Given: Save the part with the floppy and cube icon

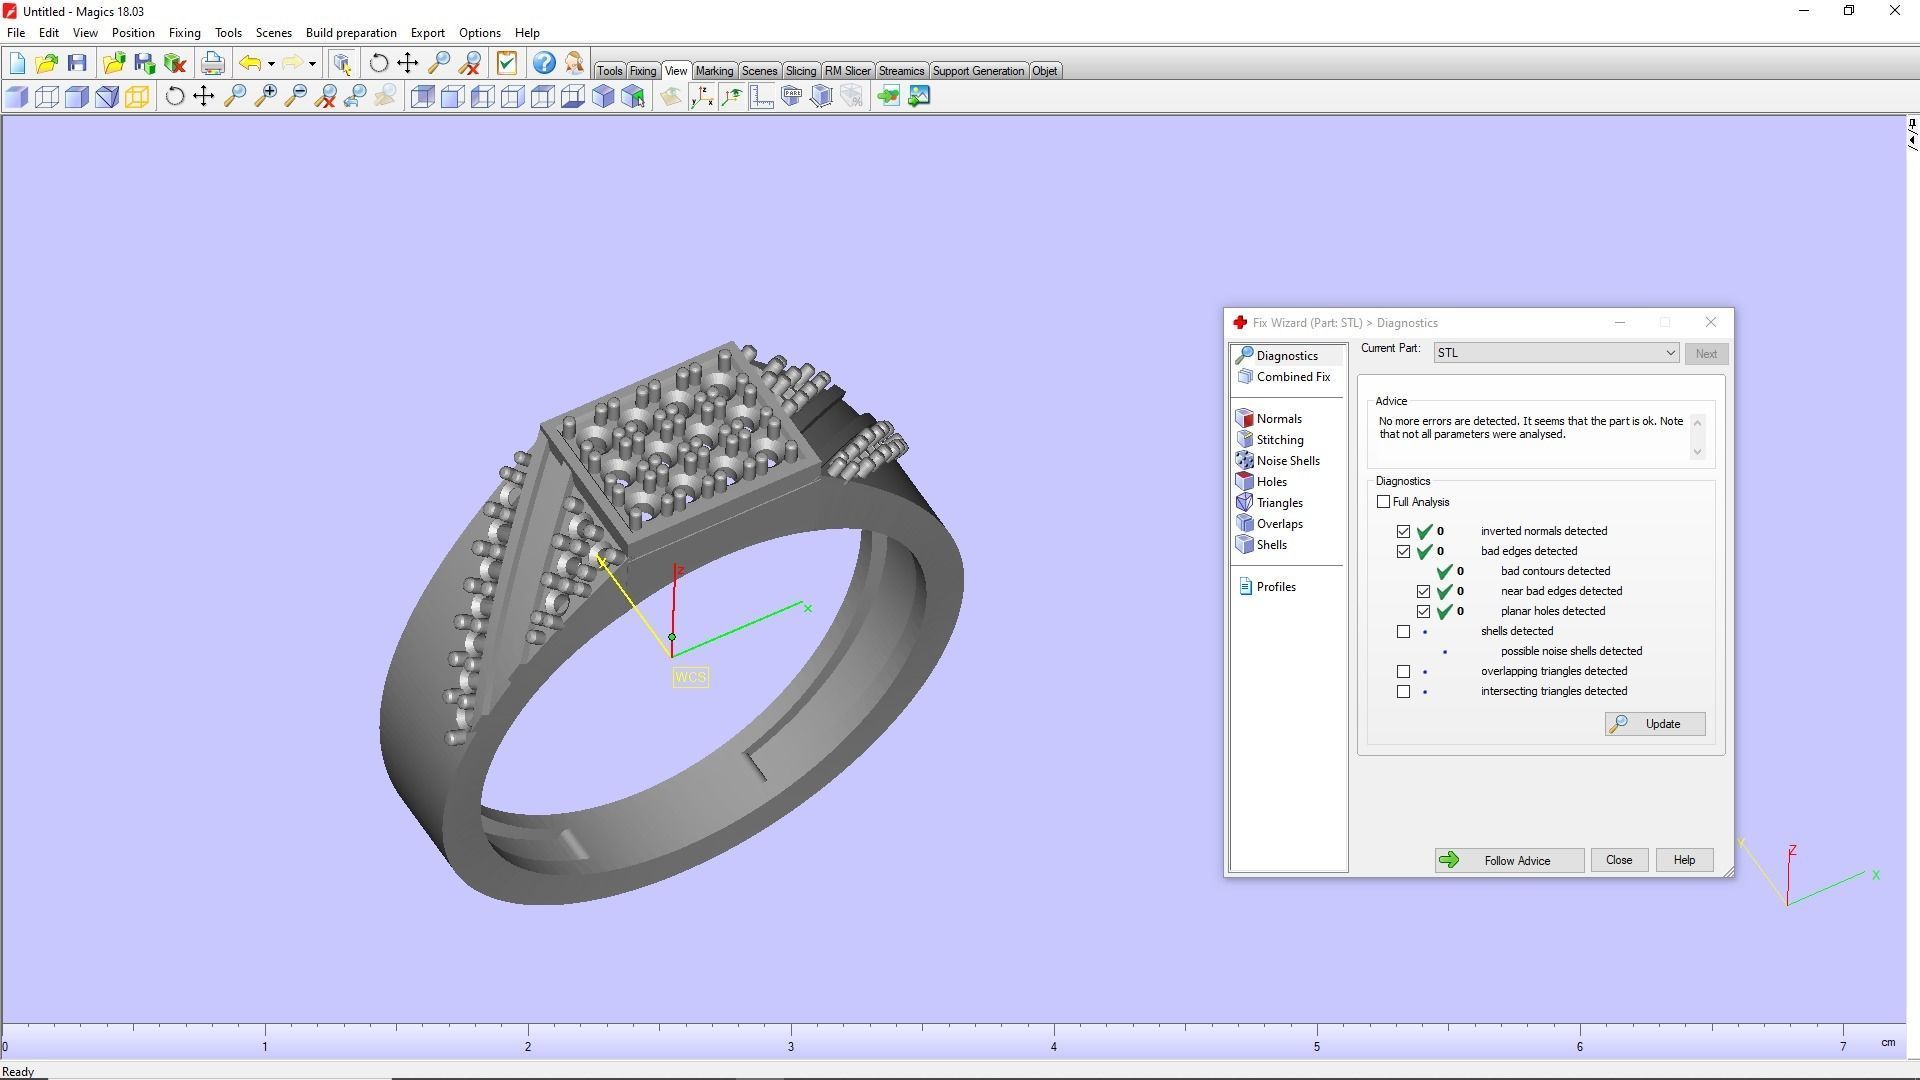Looking at the screenshot, I should coord(144,64).
